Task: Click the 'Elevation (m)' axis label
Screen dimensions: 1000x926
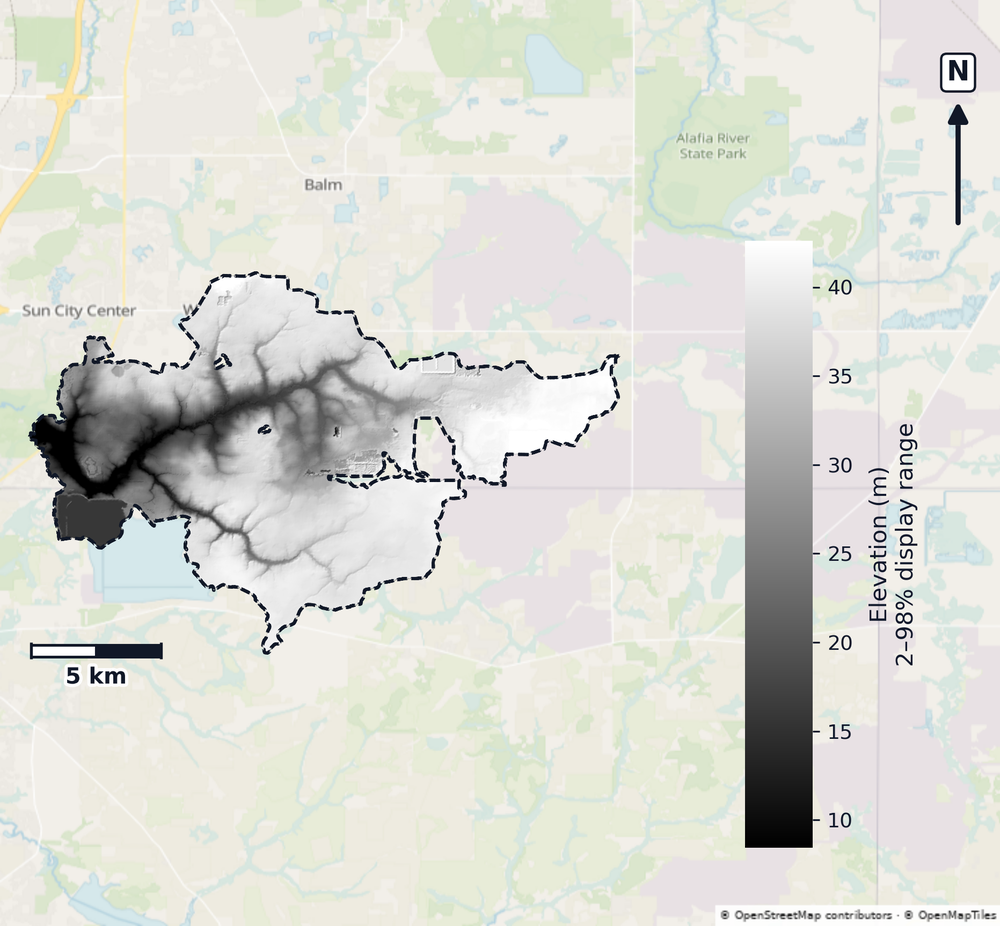Action: click(879, 545)
